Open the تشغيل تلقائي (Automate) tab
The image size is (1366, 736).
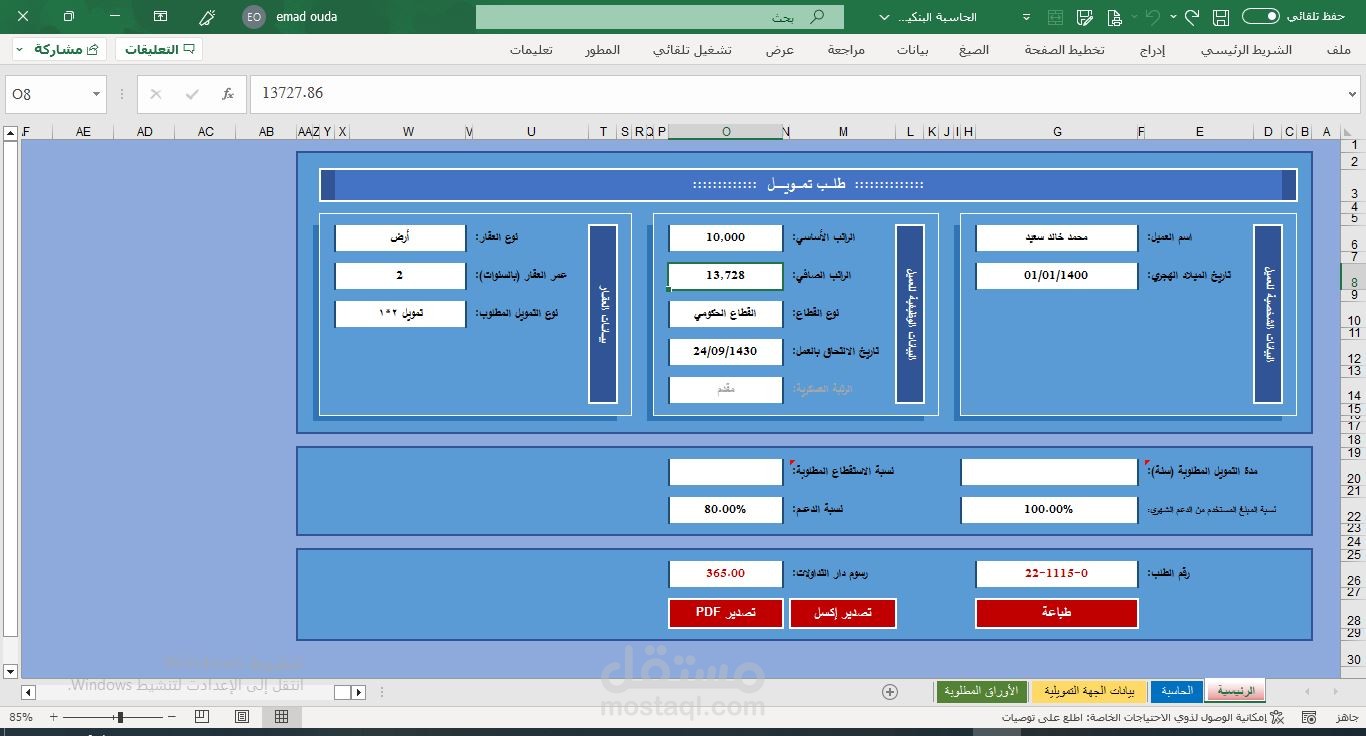coord(692,50)
